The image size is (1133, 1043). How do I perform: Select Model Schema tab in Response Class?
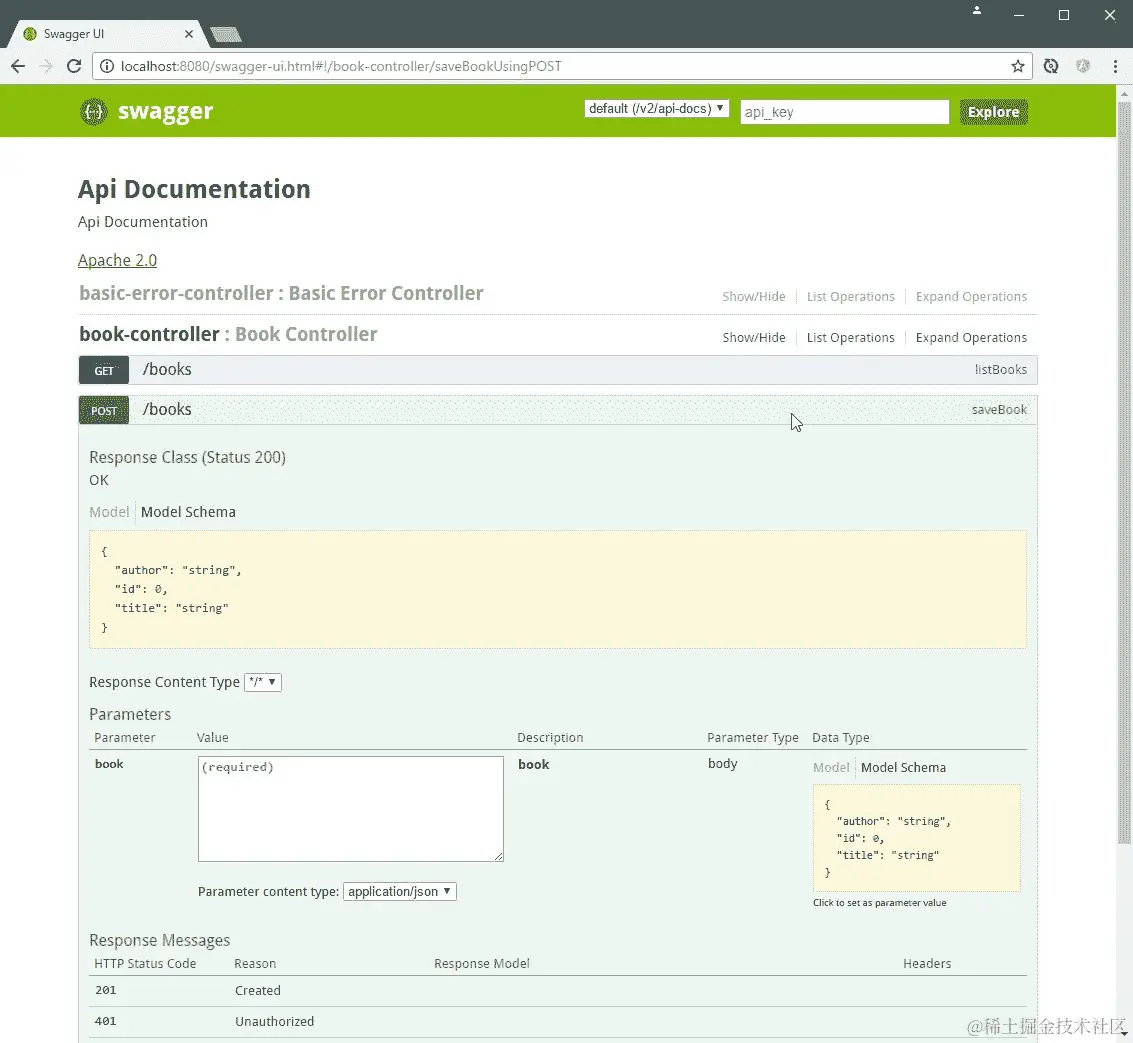[188, 512]
